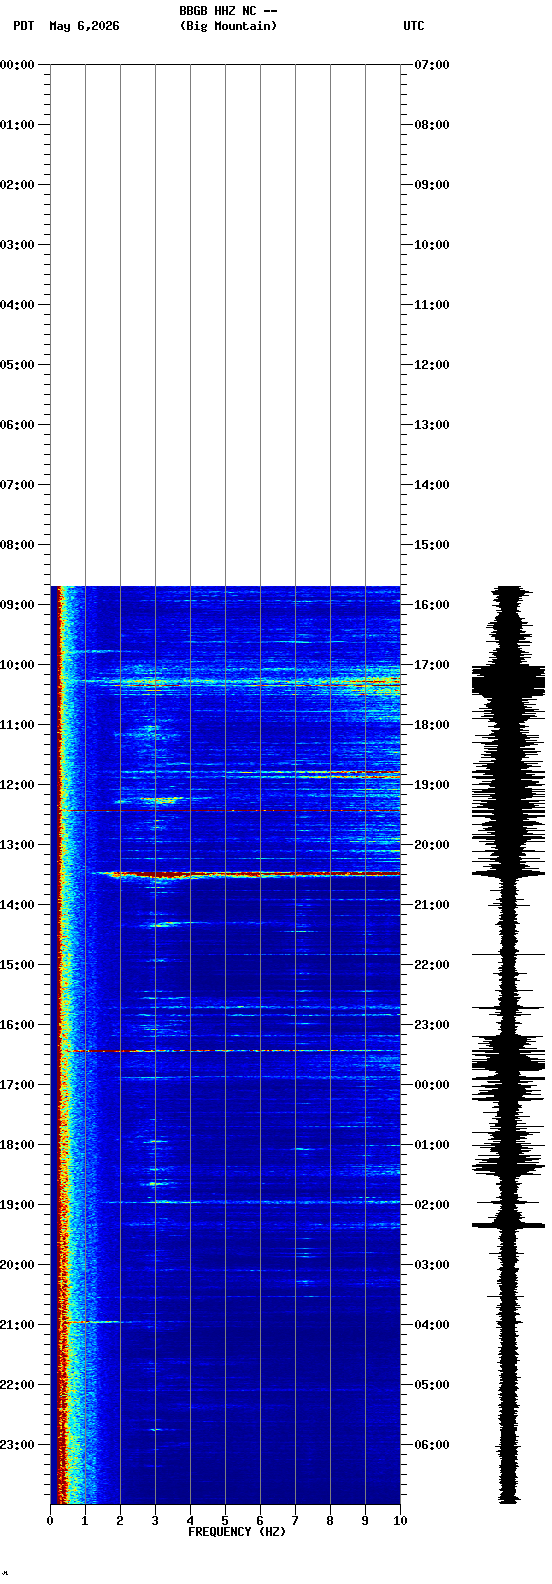This screenshot has width=552, height=1584.
Task: Click the "(Big Mountain)" subtitle
Action: point(228,26)
